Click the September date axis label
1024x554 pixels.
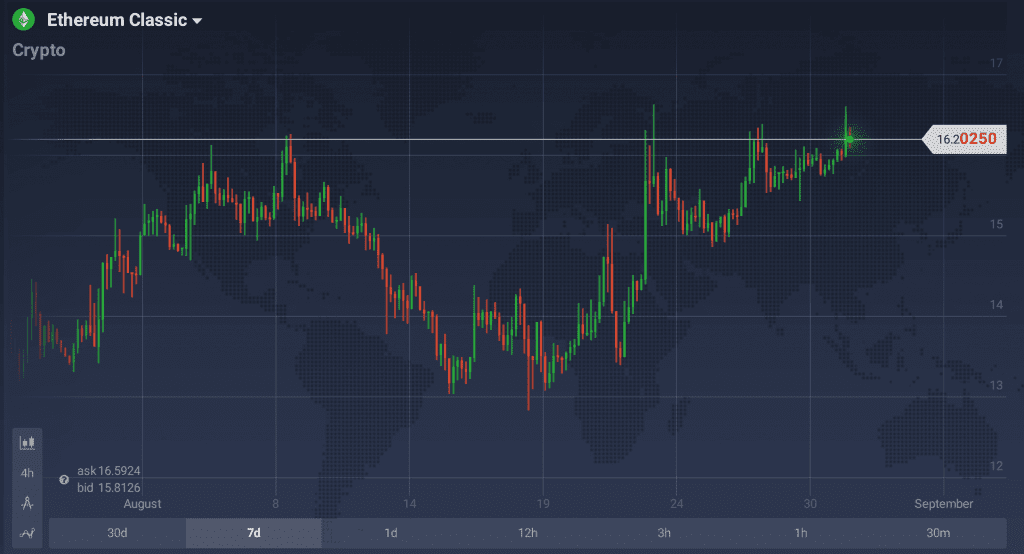(x=944, y=504)
